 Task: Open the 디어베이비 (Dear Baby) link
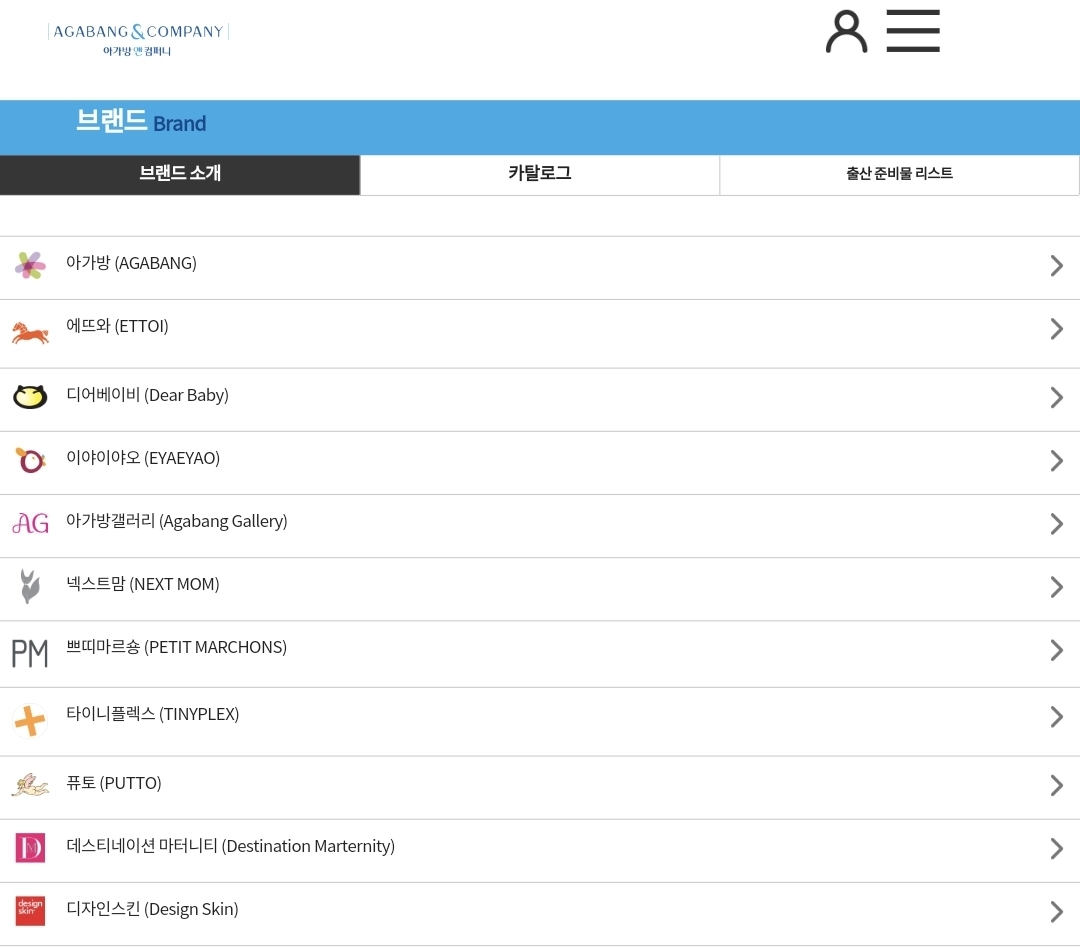(x=147, y=395)
